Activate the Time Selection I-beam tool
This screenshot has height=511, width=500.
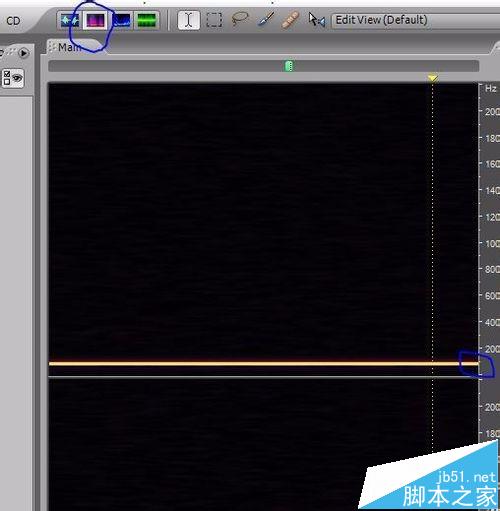click(189, 20)
